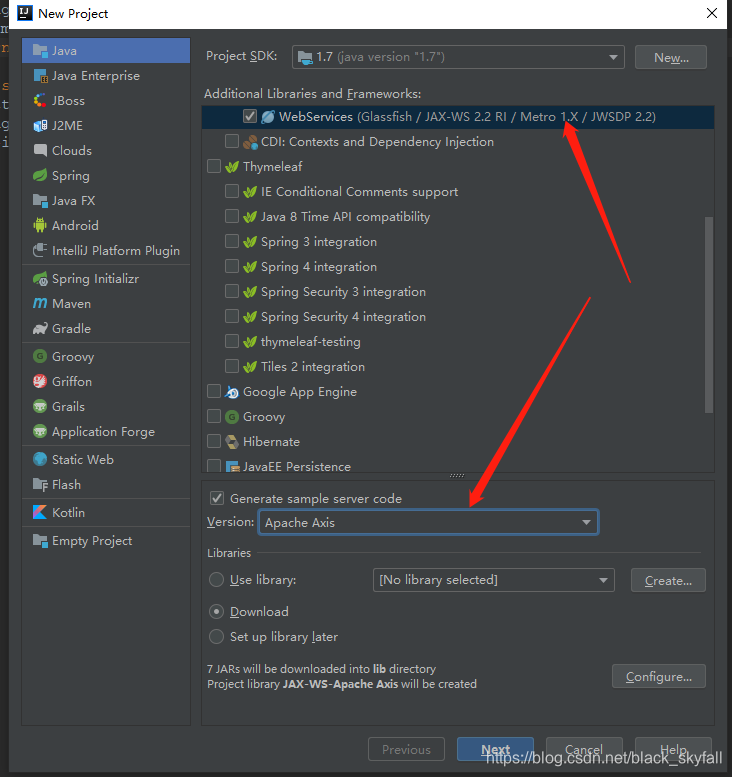Click the Spring Initializr icon
The width and height of the screenshot is (732, 777).
click(40, 278)
